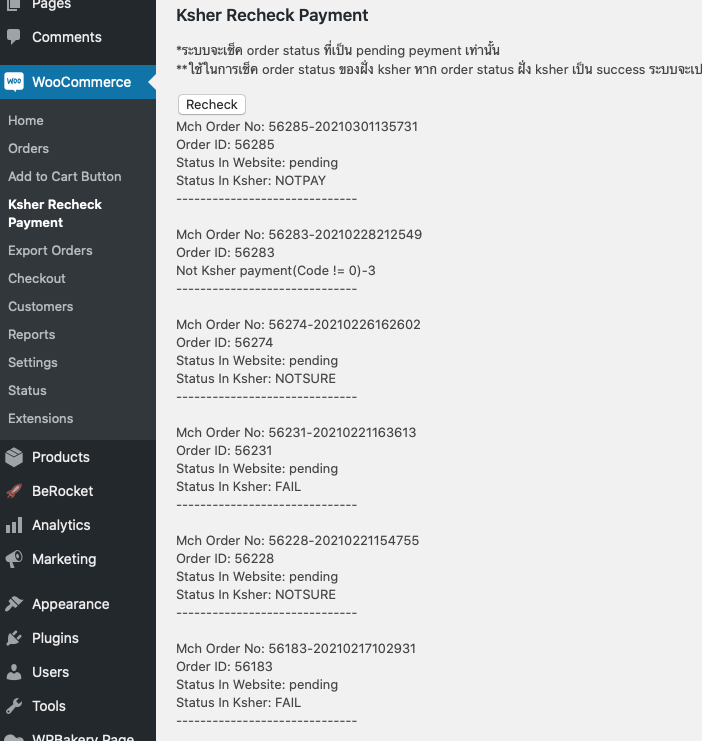
Task: Click Mch Order No 56231-20210221163613
Action: tap(296, 432)
